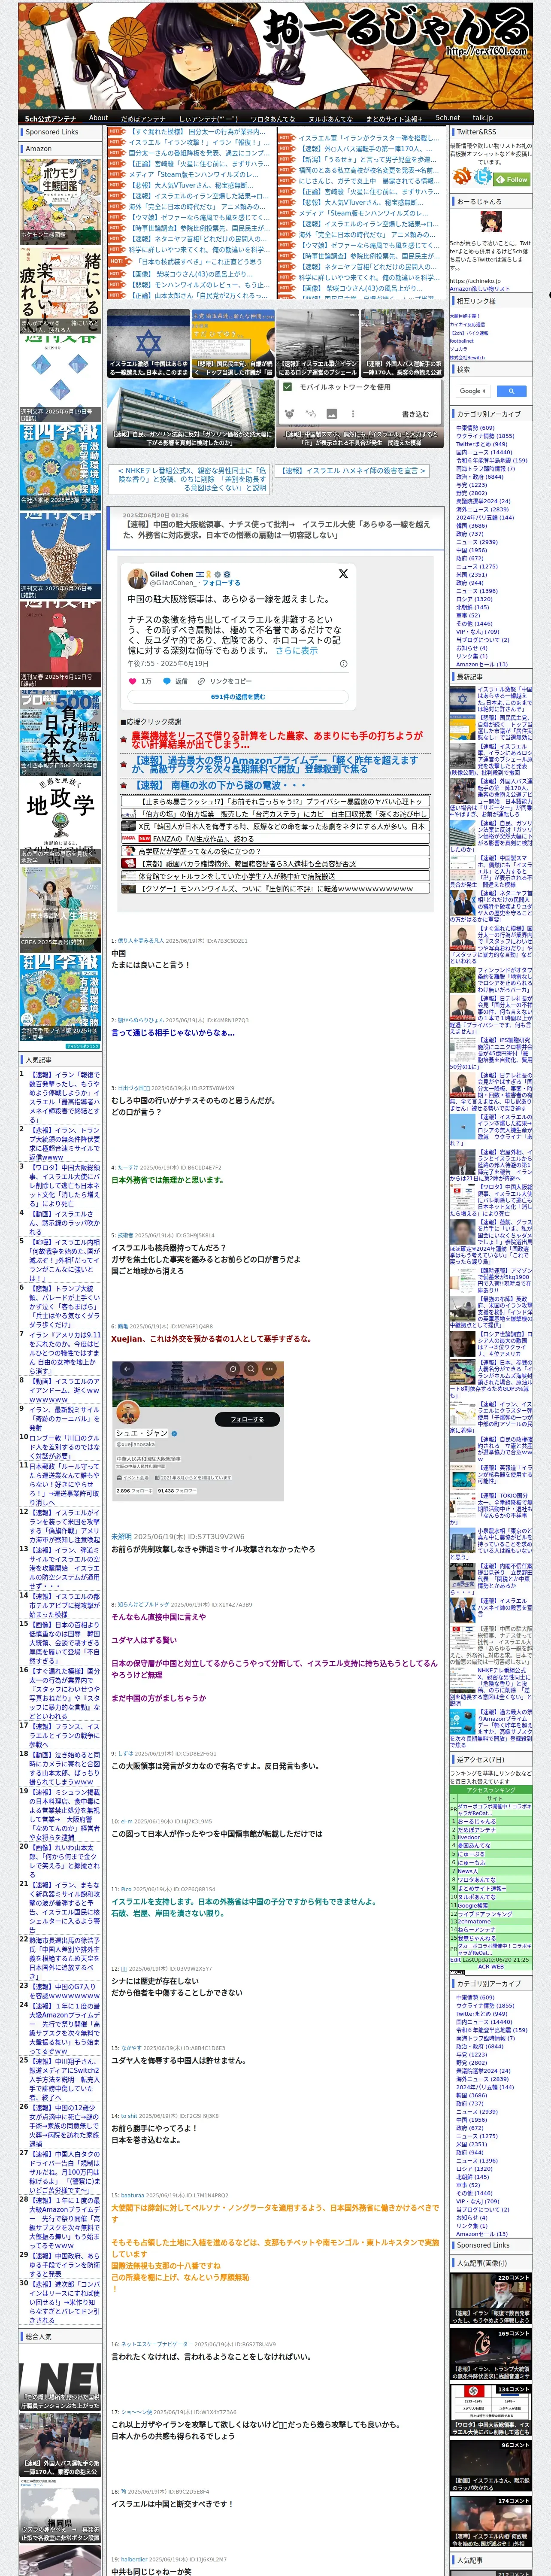This screenshot has height=2576, width=551.
Task: Click the blue Twitter bird icon
Action: (x=483, y=177)
